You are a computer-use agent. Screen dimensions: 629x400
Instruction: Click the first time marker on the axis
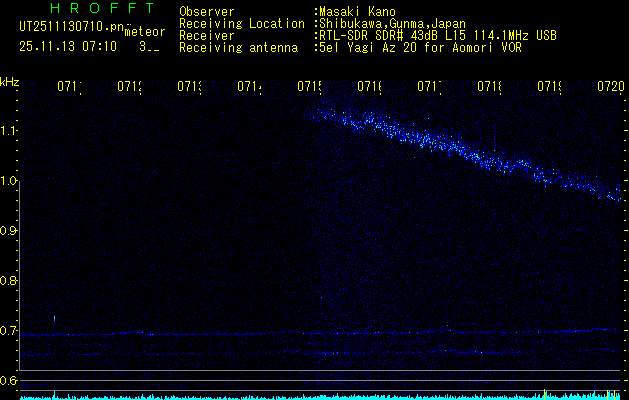pyautogui.click(x=69, y=87)
